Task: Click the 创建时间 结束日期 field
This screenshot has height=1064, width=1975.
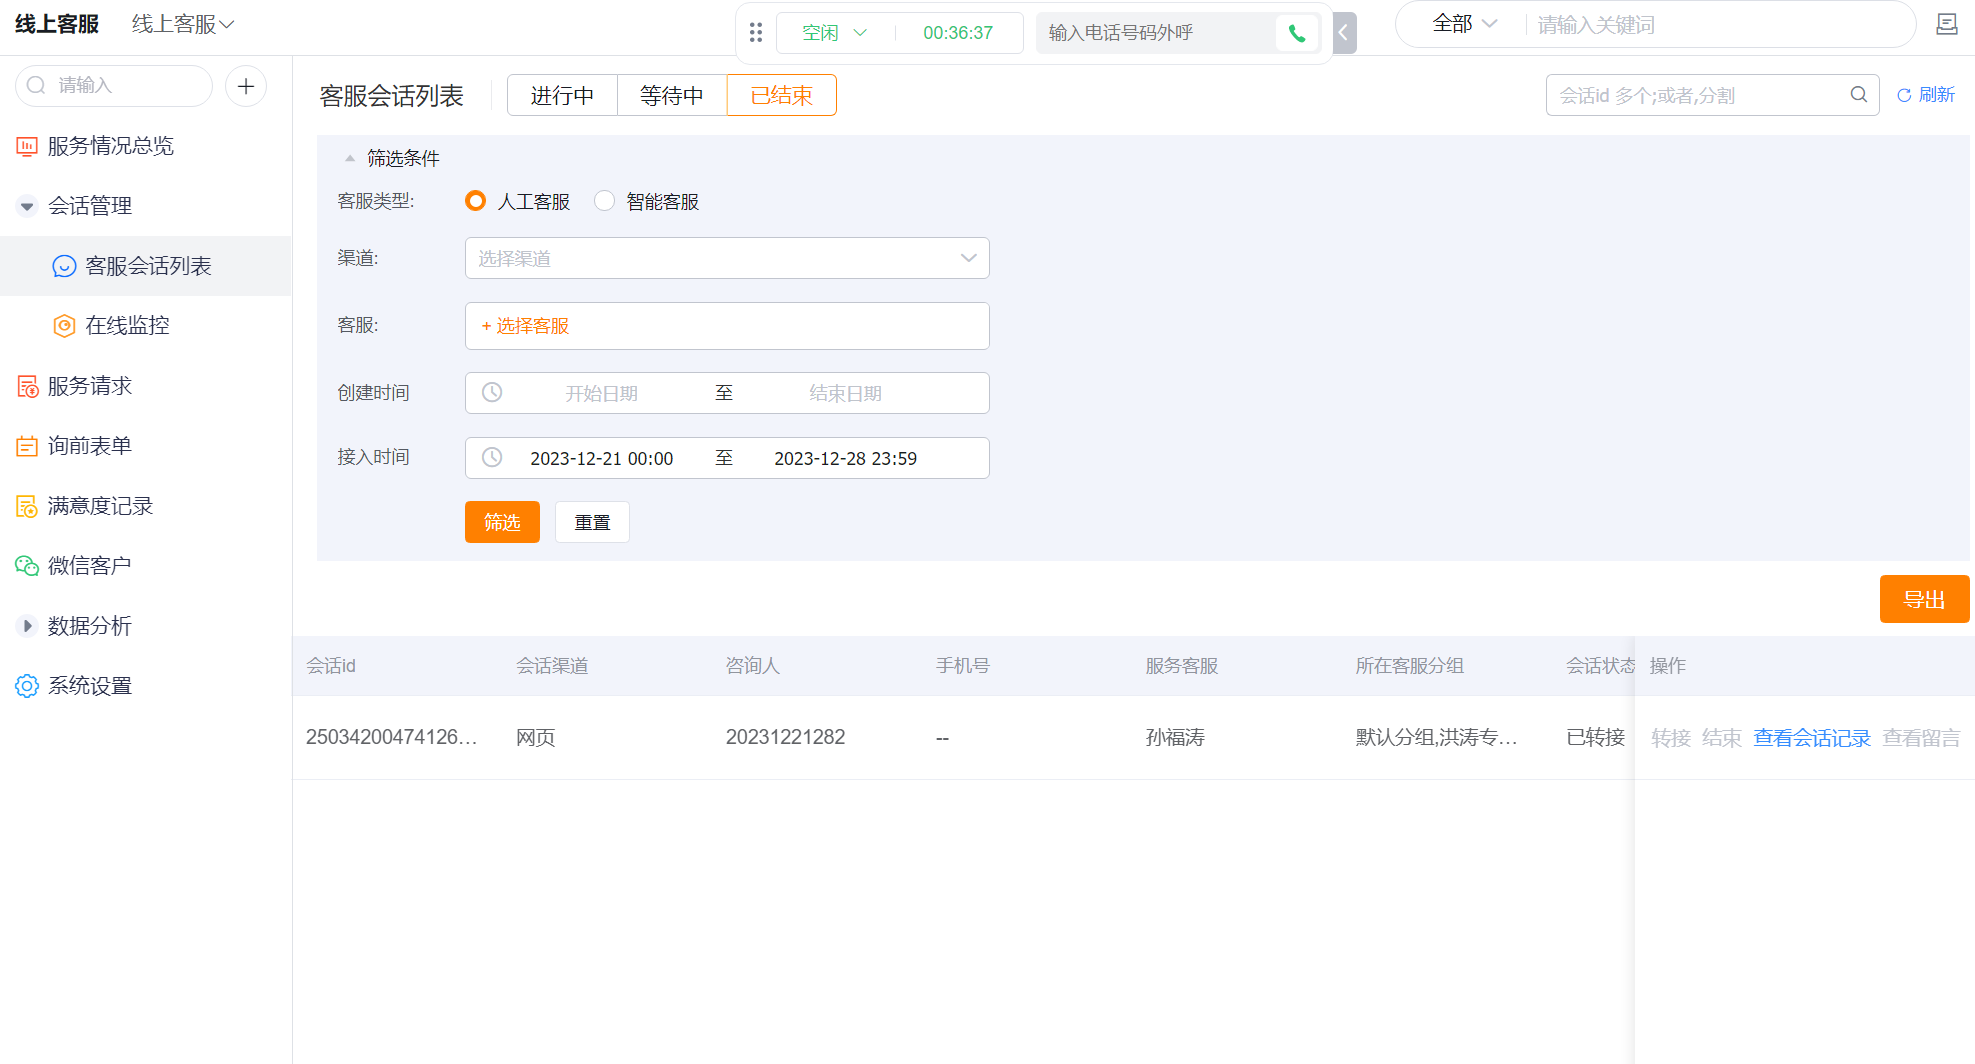Action: coord(845,393)
